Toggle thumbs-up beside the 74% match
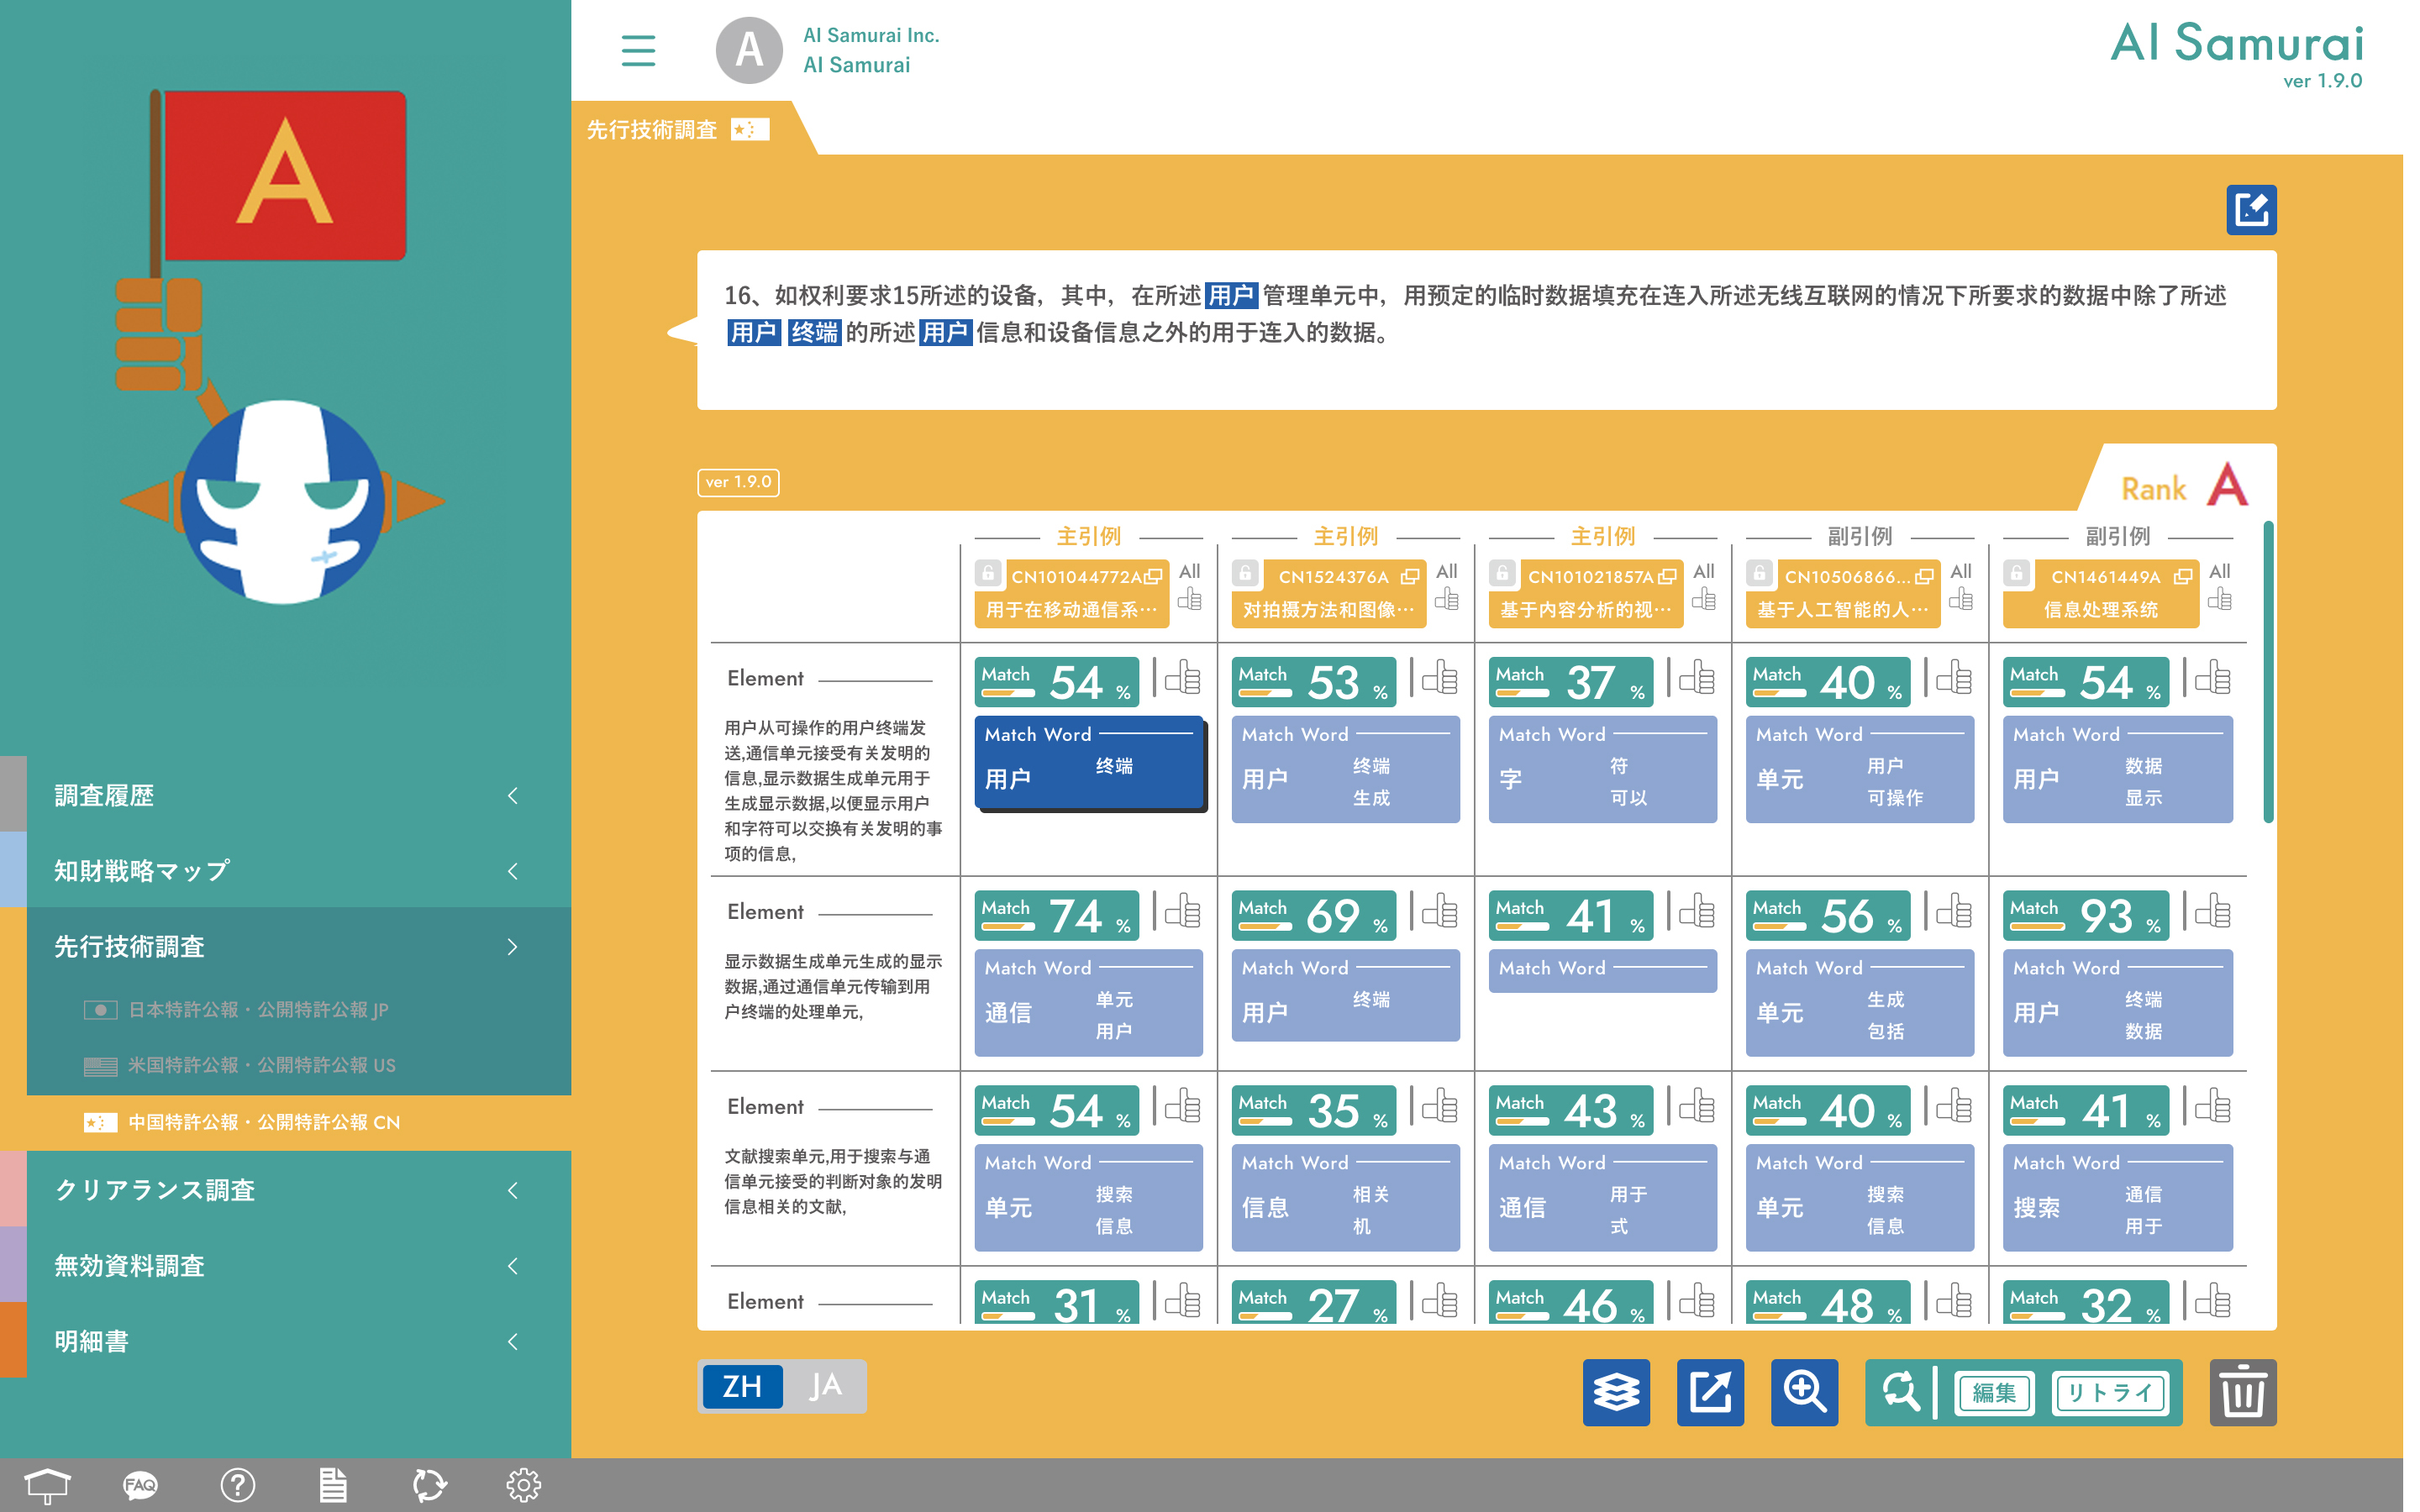 click(x=1183, y=912)
